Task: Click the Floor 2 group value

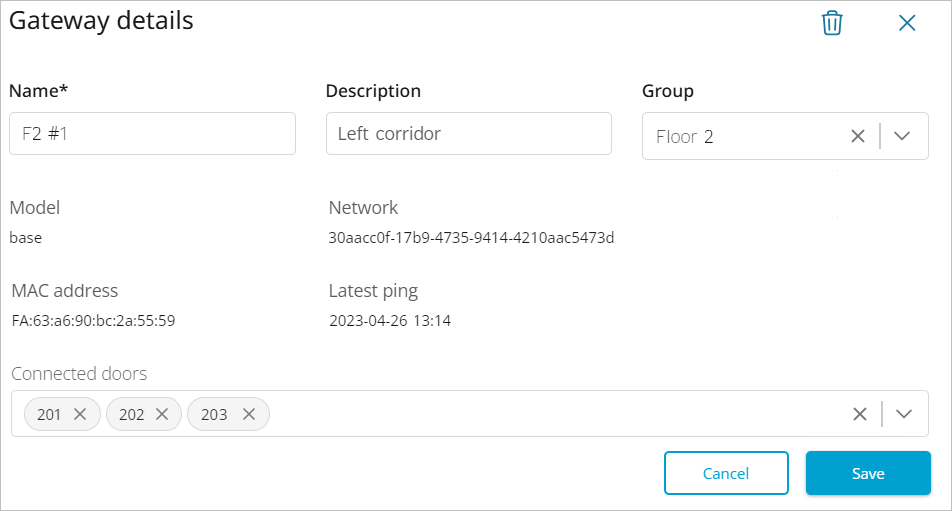Action: 685,137
